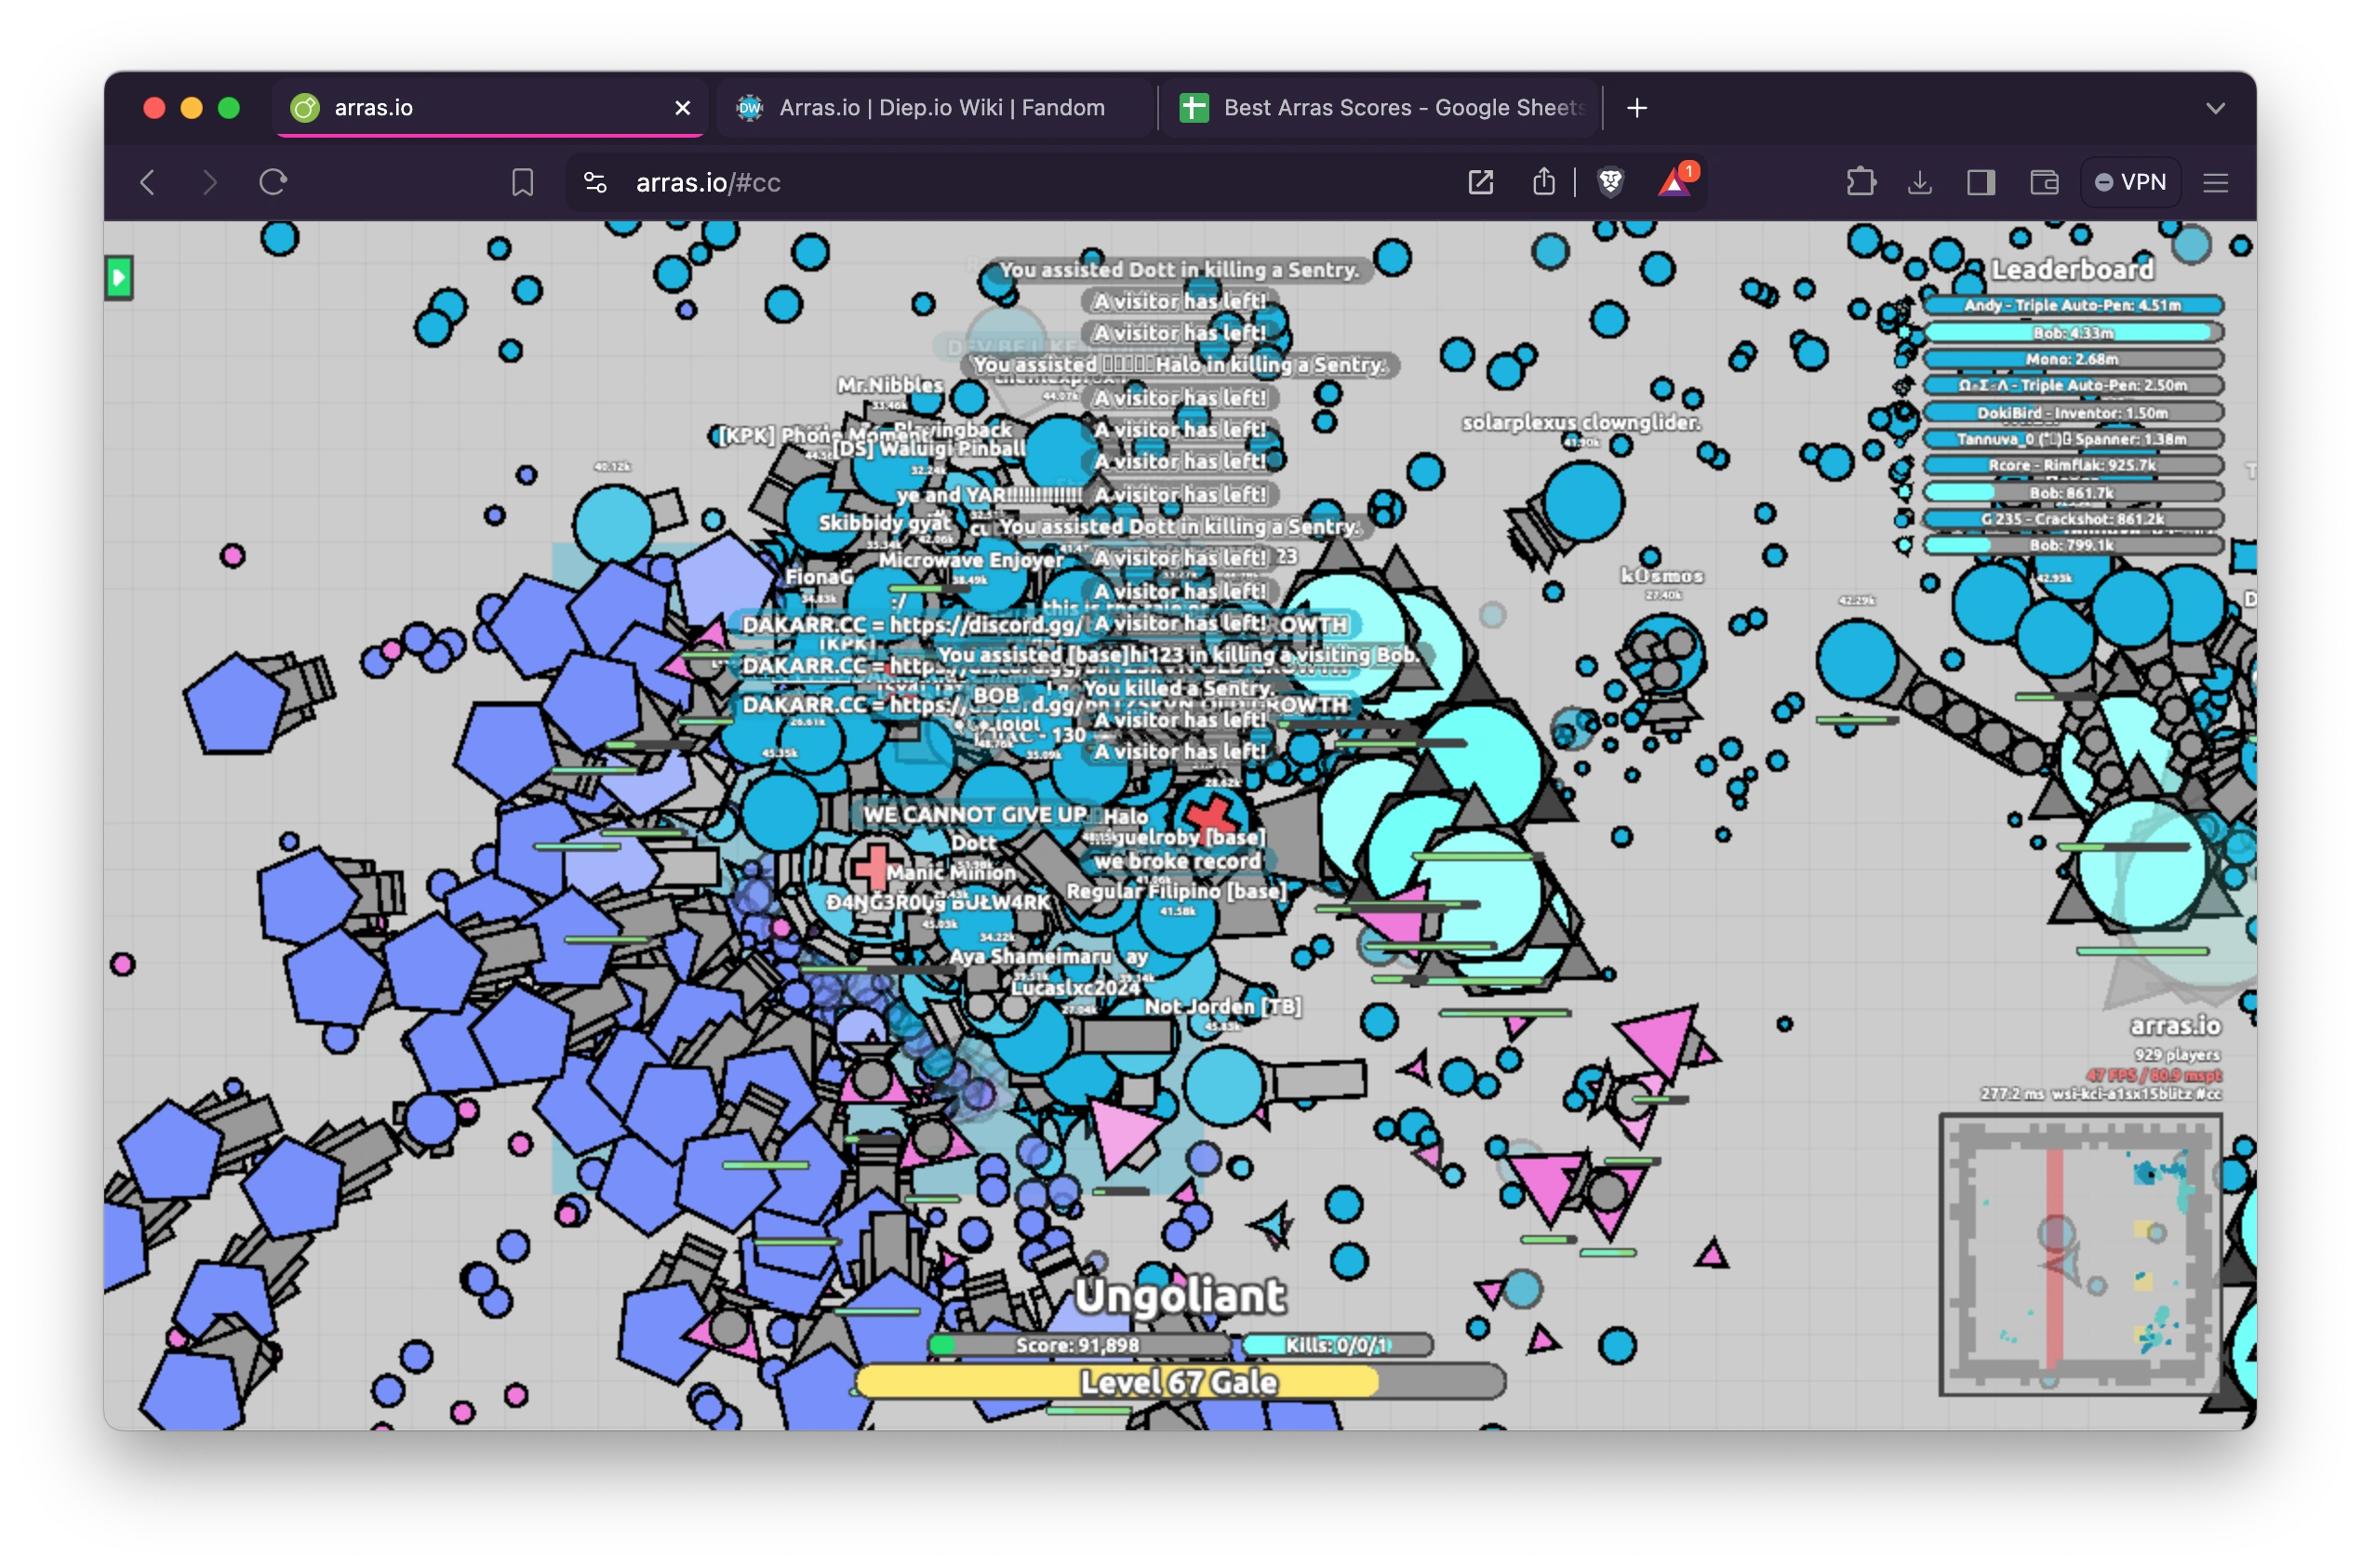This screenshot has height=1568, width=2361.
Task: Click the open-in-app icon in the address bar
Action: (x=1481, y=182)
